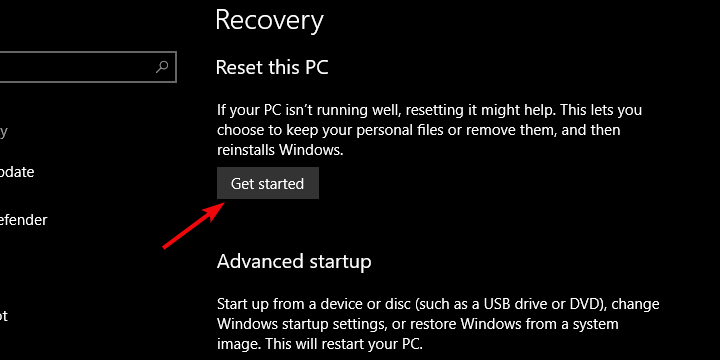The height and width of the screenshot is (360, 720).
Task: Open the Windows Update sidebar item
Action: tap(17, 173)
